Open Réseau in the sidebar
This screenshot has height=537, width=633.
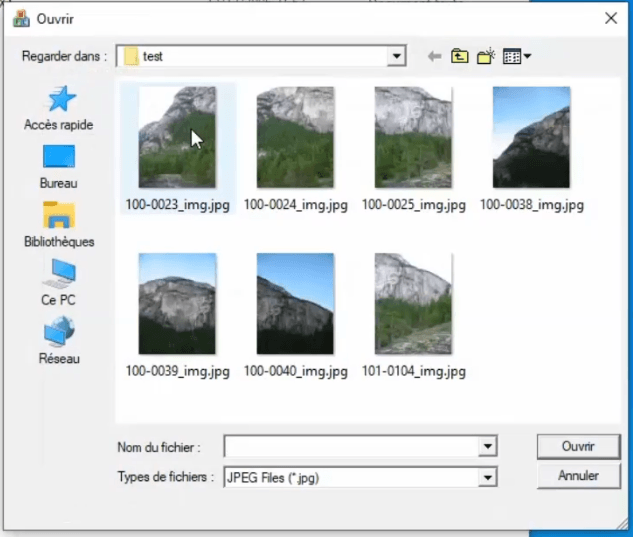click(59, 340)
